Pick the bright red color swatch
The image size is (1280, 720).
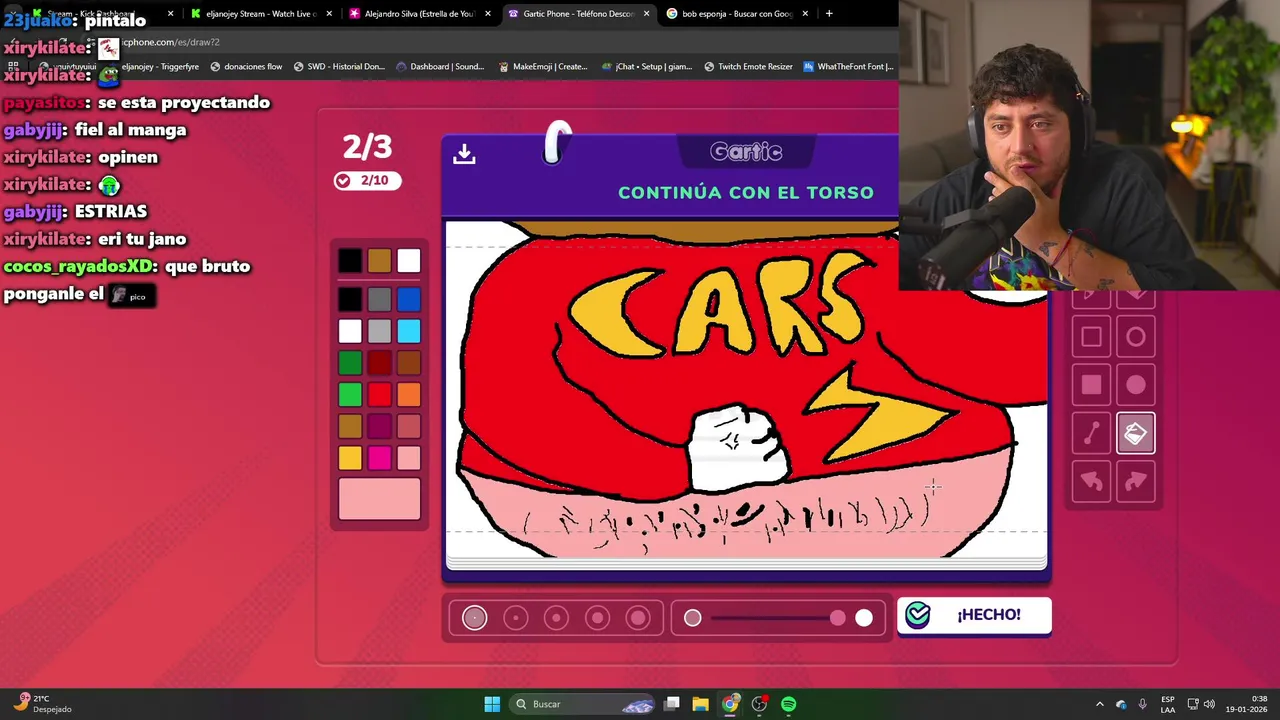(x=379, y=395)
